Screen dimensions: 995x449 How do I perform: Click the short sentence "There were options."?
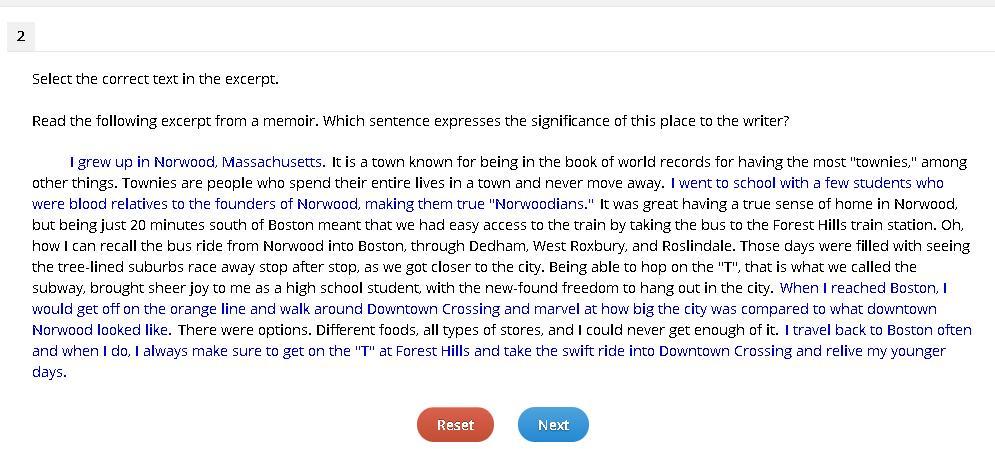tap(245, 330)
